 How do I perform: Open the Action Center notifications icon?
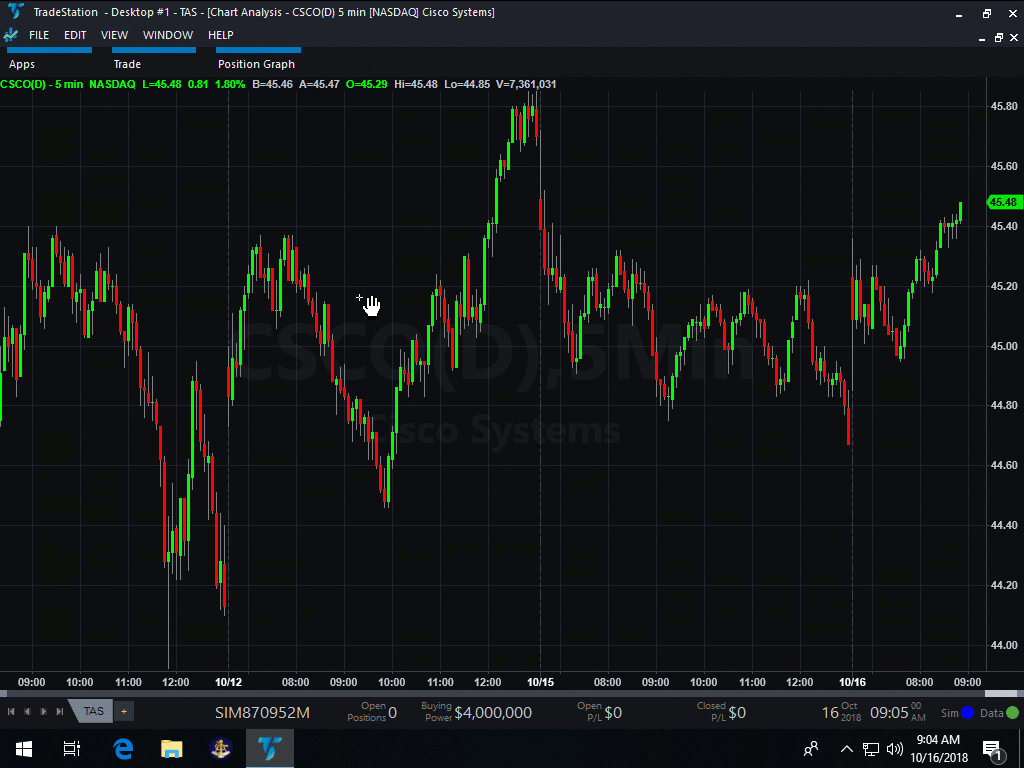click(993, 749)
